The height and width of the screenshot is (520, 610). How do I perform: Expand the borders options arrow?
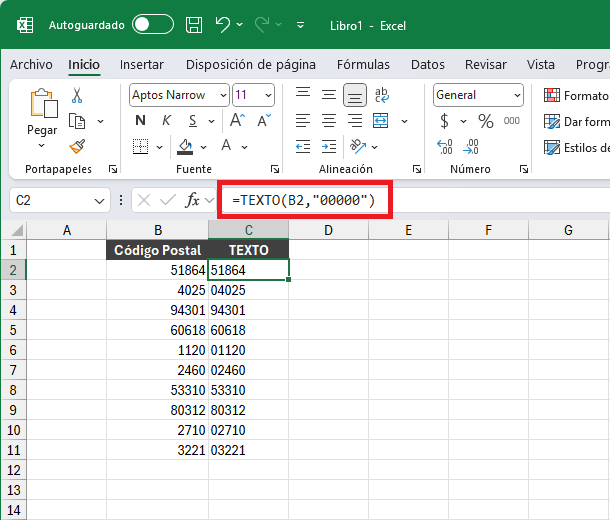point(160,147)
